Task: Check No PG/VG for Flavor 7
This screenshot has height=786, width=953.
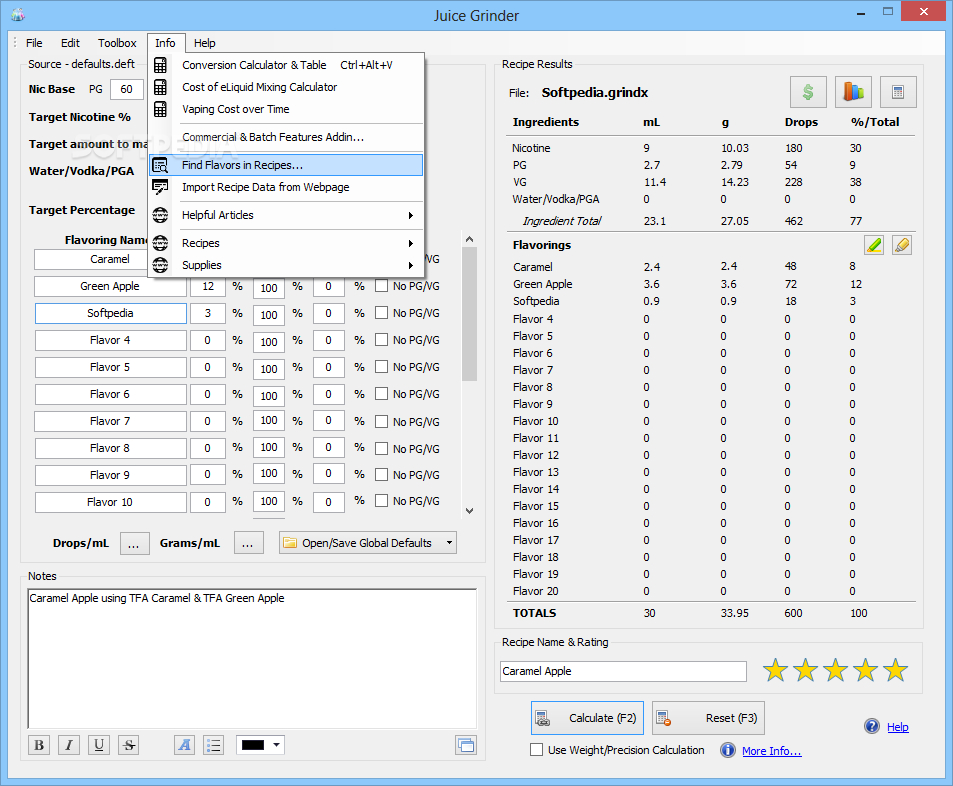Action: click(382, 421)
